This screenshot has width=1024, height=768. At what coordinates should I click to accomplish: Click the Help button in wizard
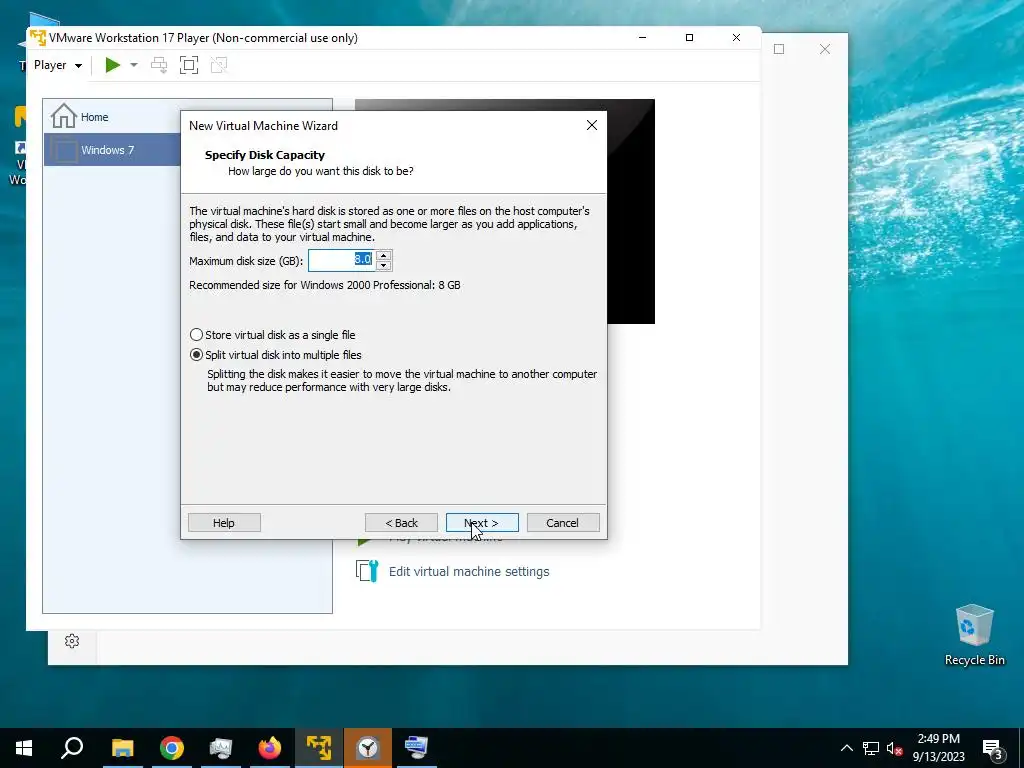[224, 522]
